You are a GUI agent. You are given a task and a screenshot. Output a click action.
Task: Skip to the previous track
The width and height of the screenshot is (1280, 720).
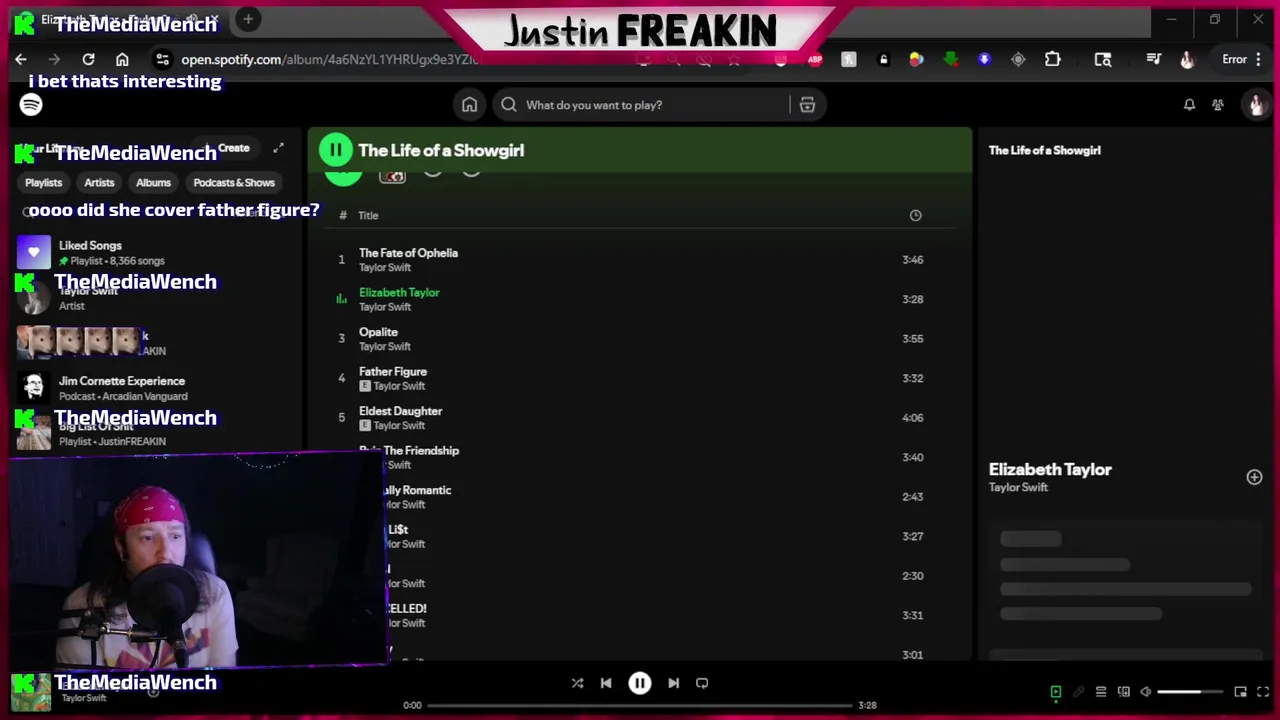tap(606, 683)
